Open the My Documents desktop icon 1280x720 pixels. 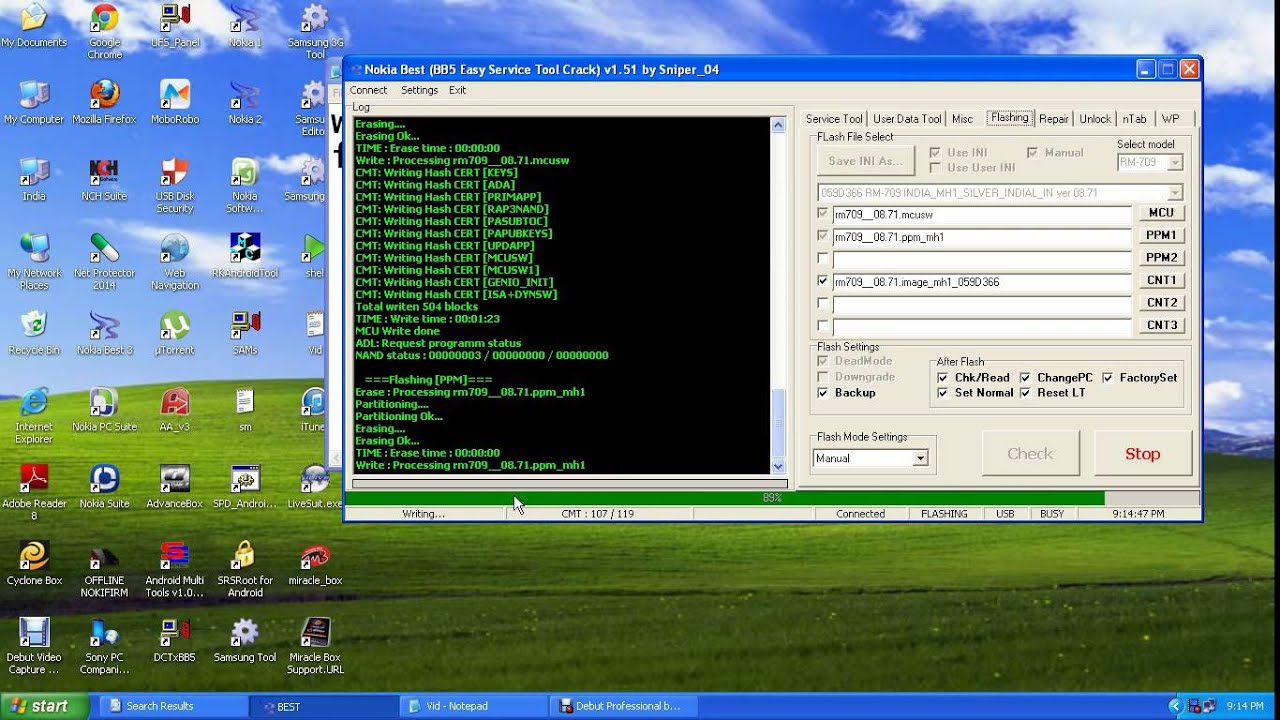34,26
